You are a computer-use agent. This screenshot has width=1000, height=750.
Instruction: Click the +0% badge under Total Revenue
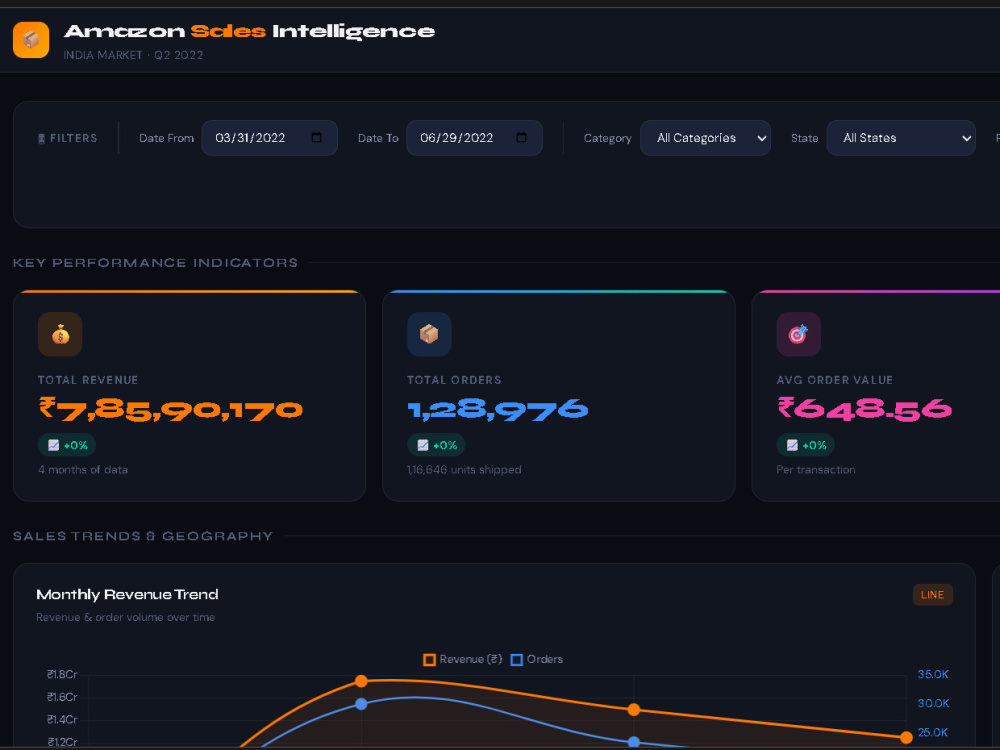[67, 445]
